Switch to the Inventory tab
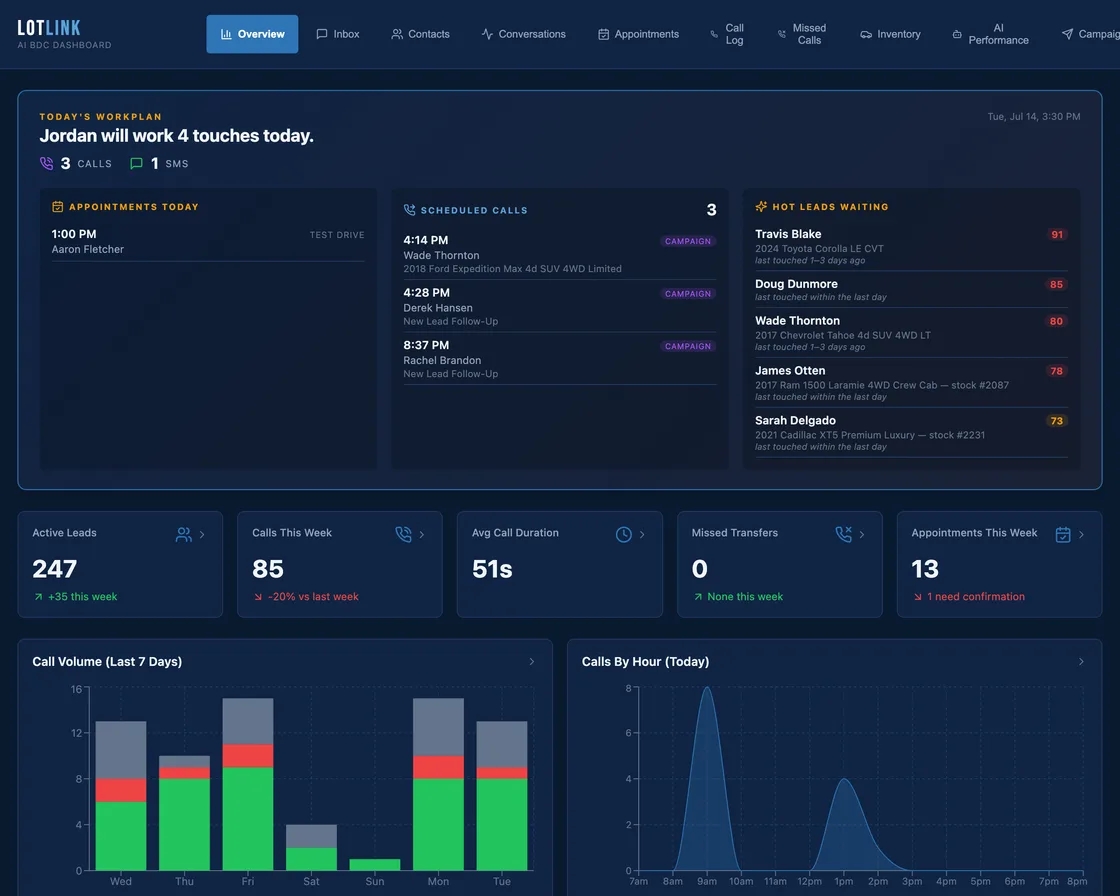The image size is (1120, 896). coord(890,34)
